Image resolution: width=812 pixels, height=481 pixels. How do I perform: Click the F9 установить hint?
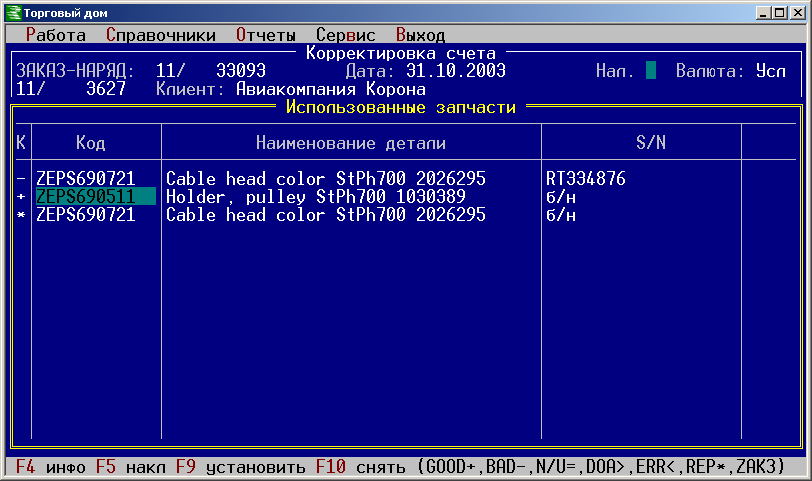241,467
